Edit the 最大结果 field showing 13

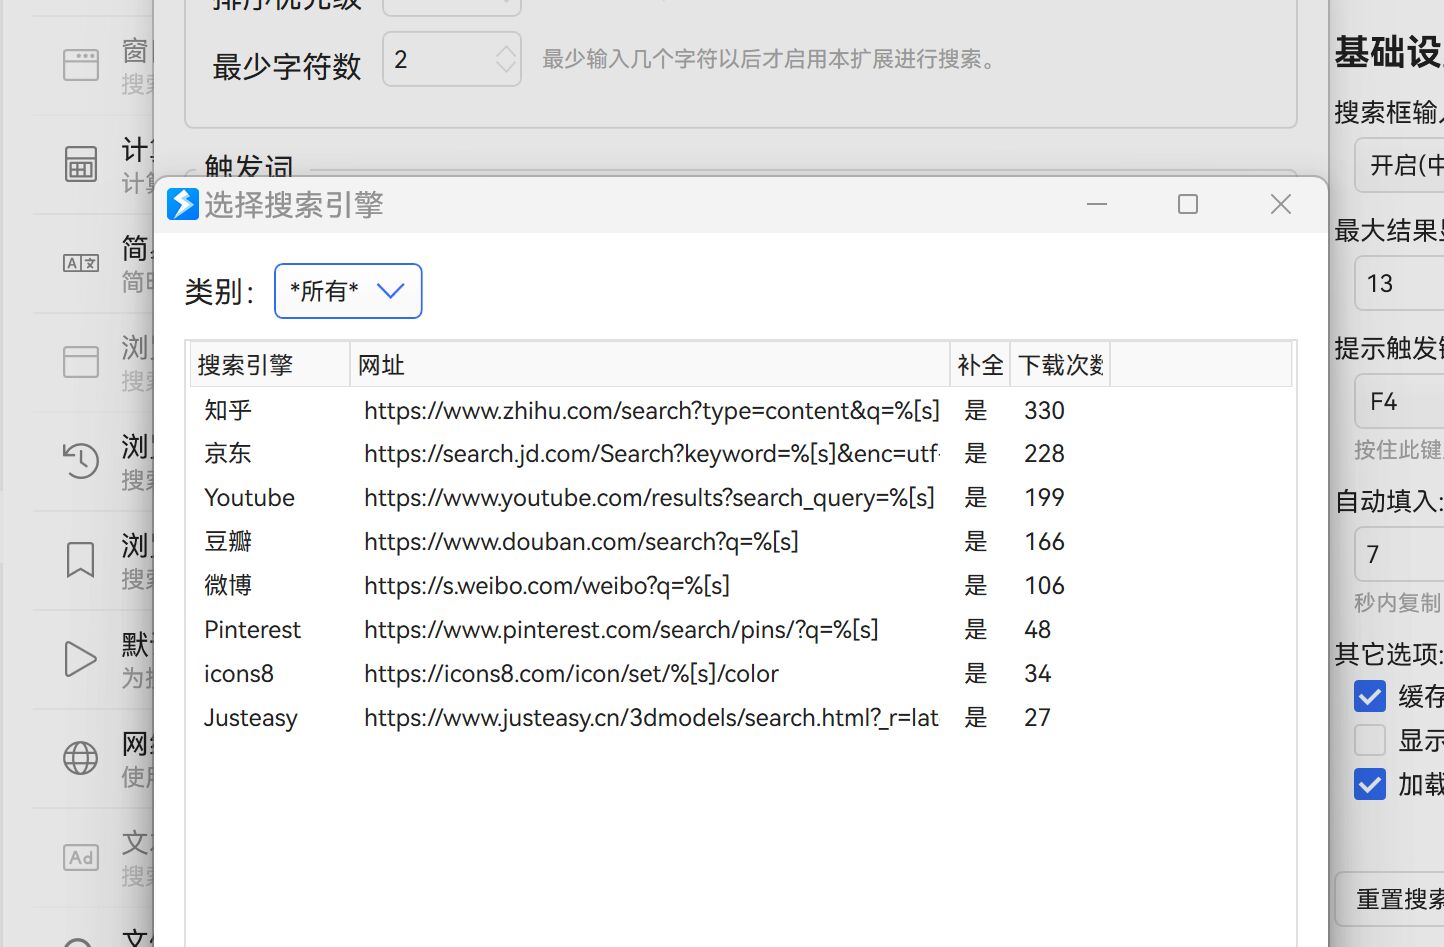click(x=1400, y=283)
